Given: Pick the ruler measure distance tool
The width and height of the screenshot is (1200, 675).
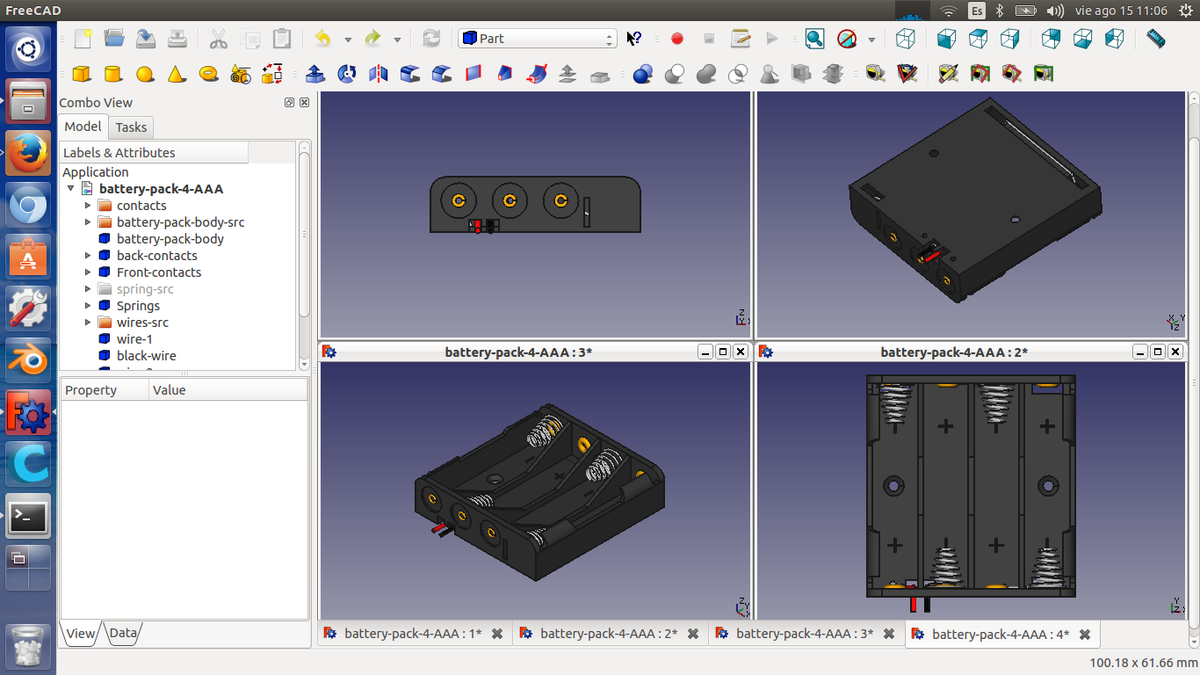Looking at the screenshot, I should (x=1156, y=39).
